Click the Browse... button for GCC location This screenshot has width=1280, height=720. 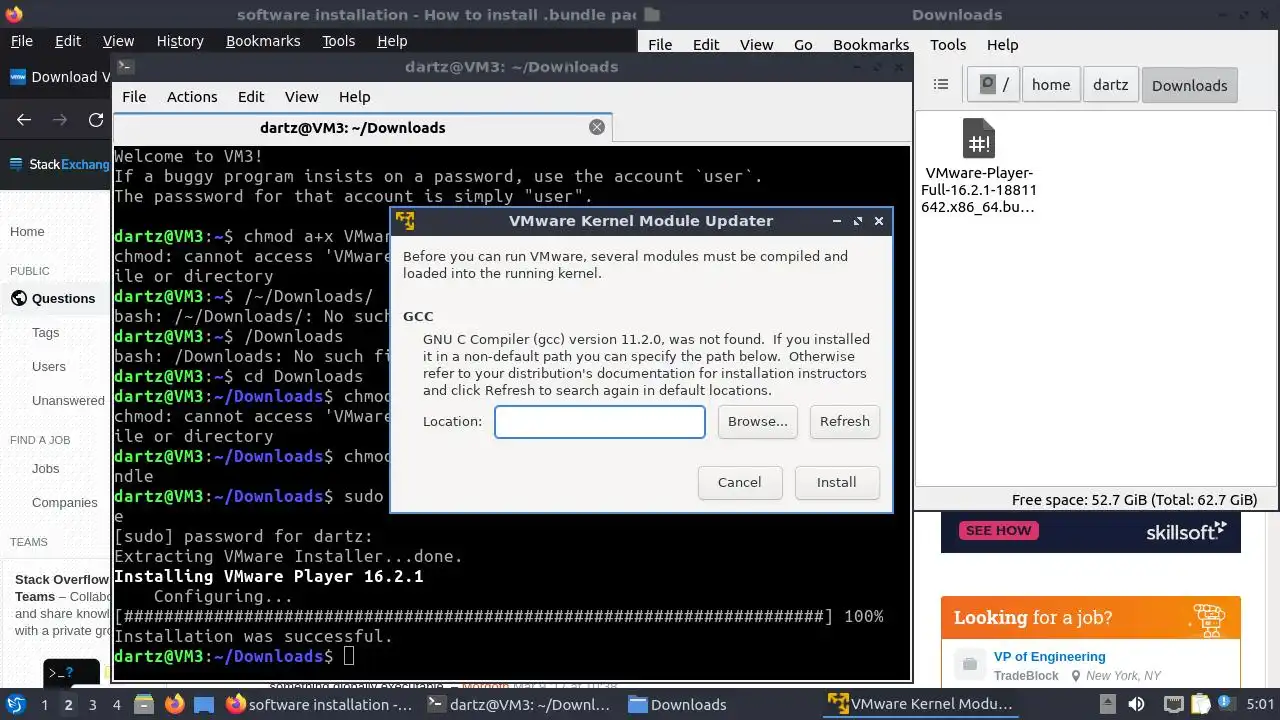(757, 421)
